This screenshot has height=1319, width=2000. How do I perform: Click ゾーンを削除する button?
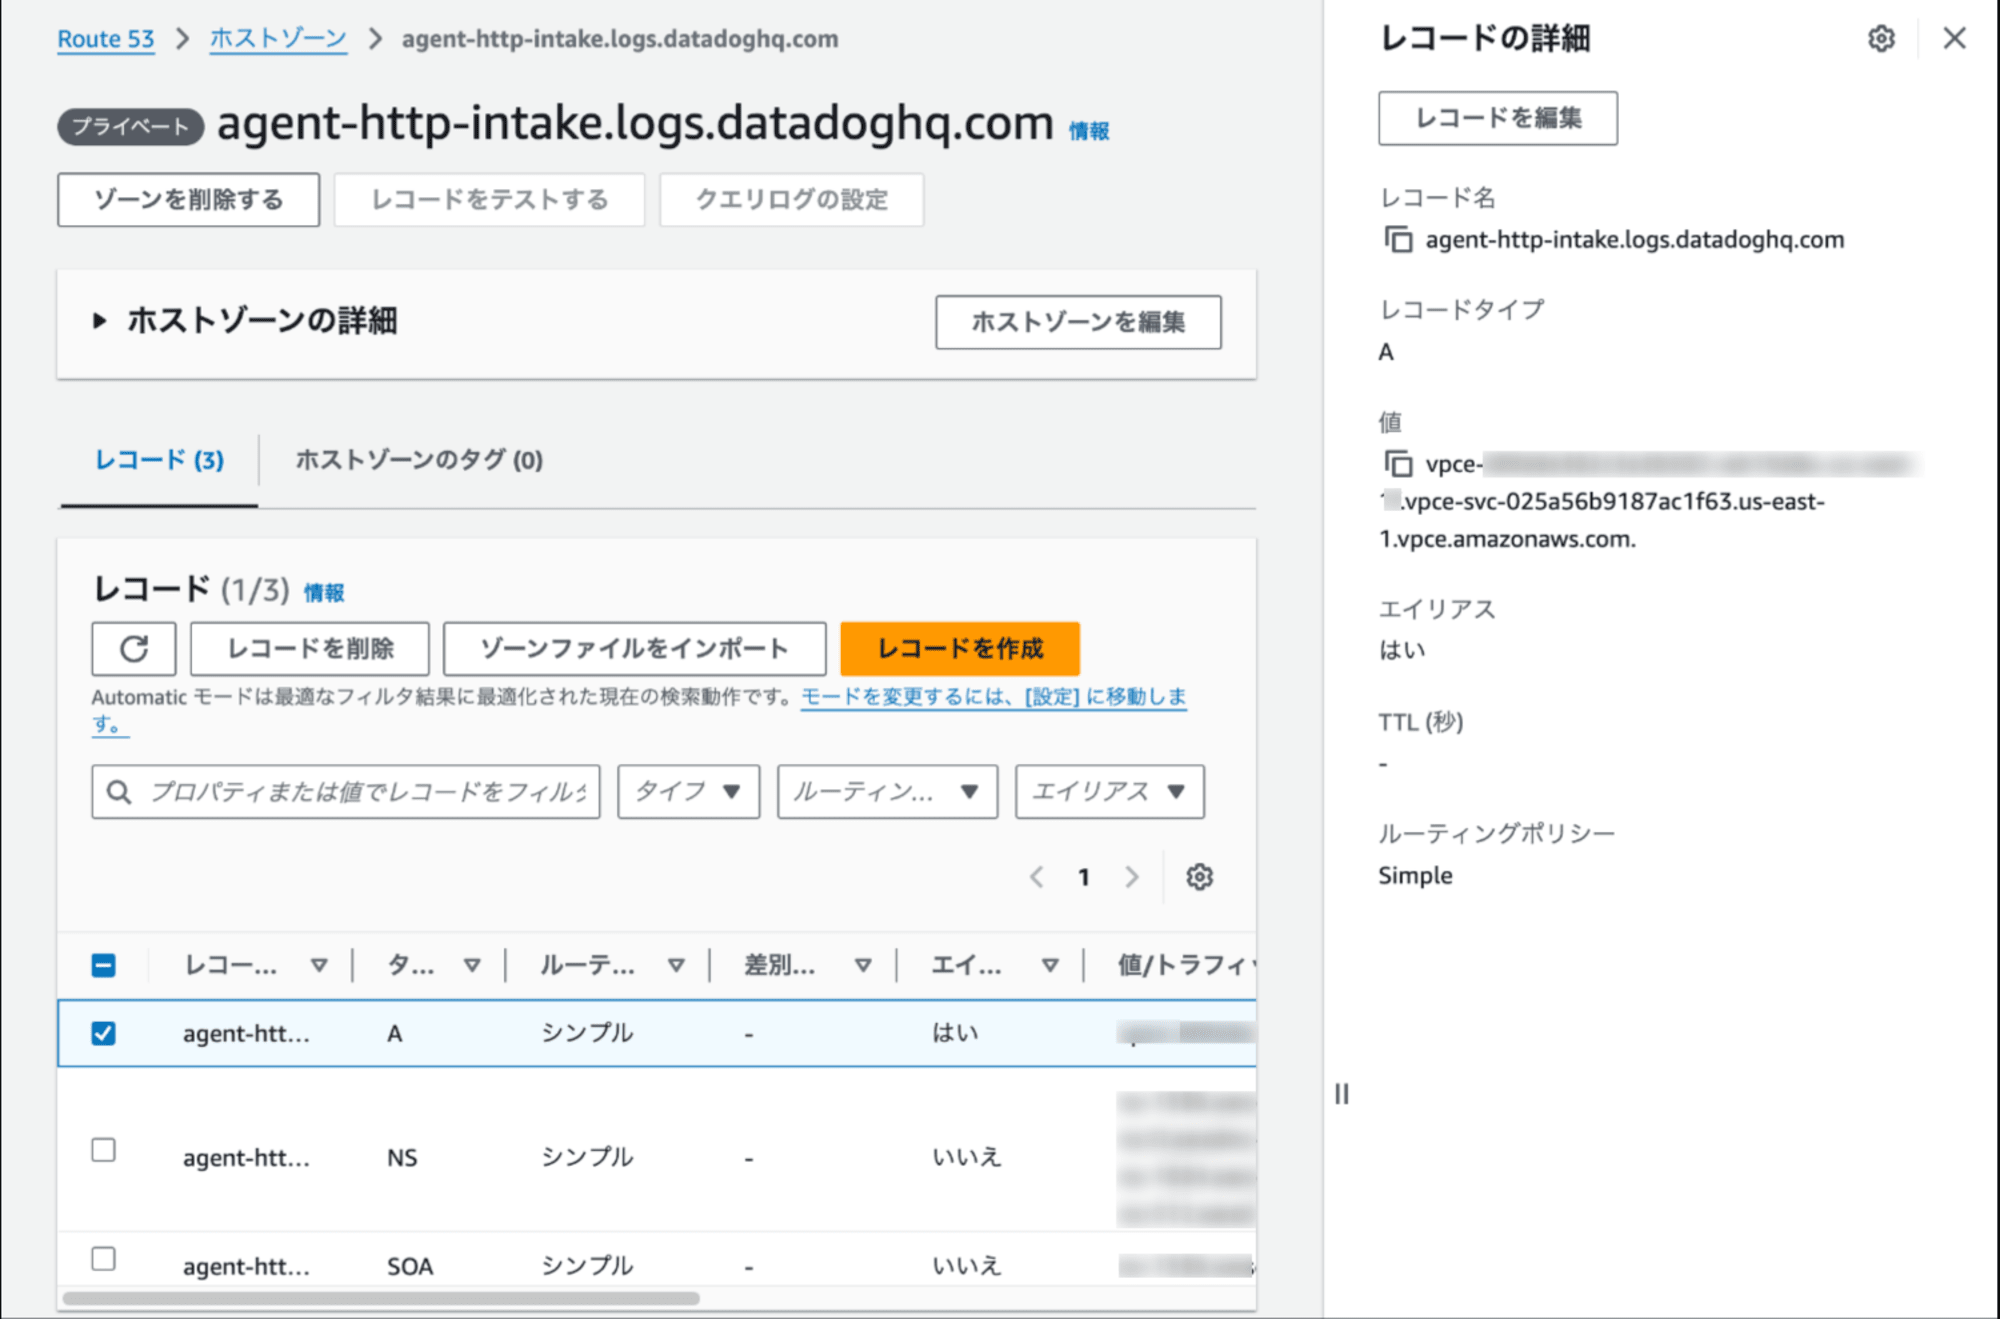tap(189, 200)
